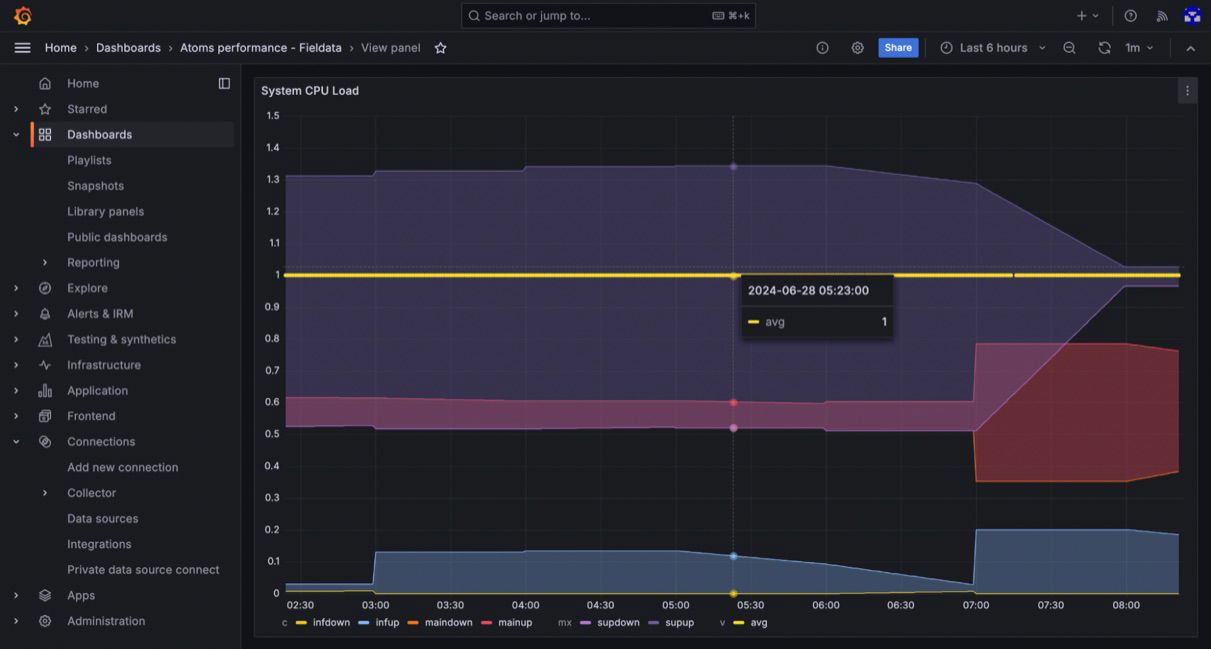Viewport: 1211px width, 649px height.
Task: Expand the Alerts & IRM chevron
Action: 16,314
